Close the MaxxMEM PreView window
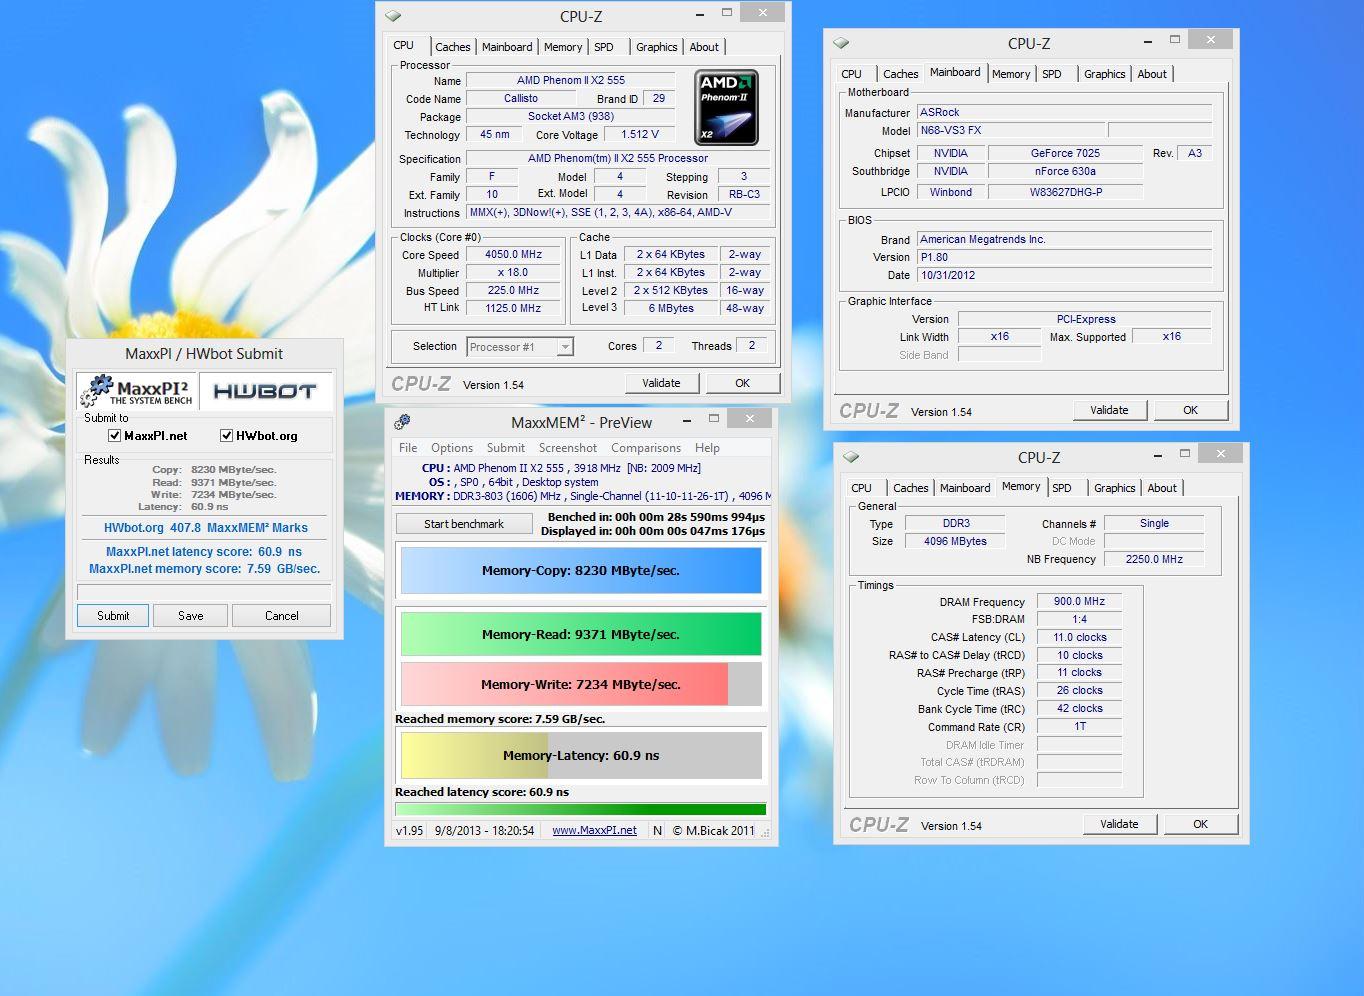The image size is (1364, 996). click(750, 418)
